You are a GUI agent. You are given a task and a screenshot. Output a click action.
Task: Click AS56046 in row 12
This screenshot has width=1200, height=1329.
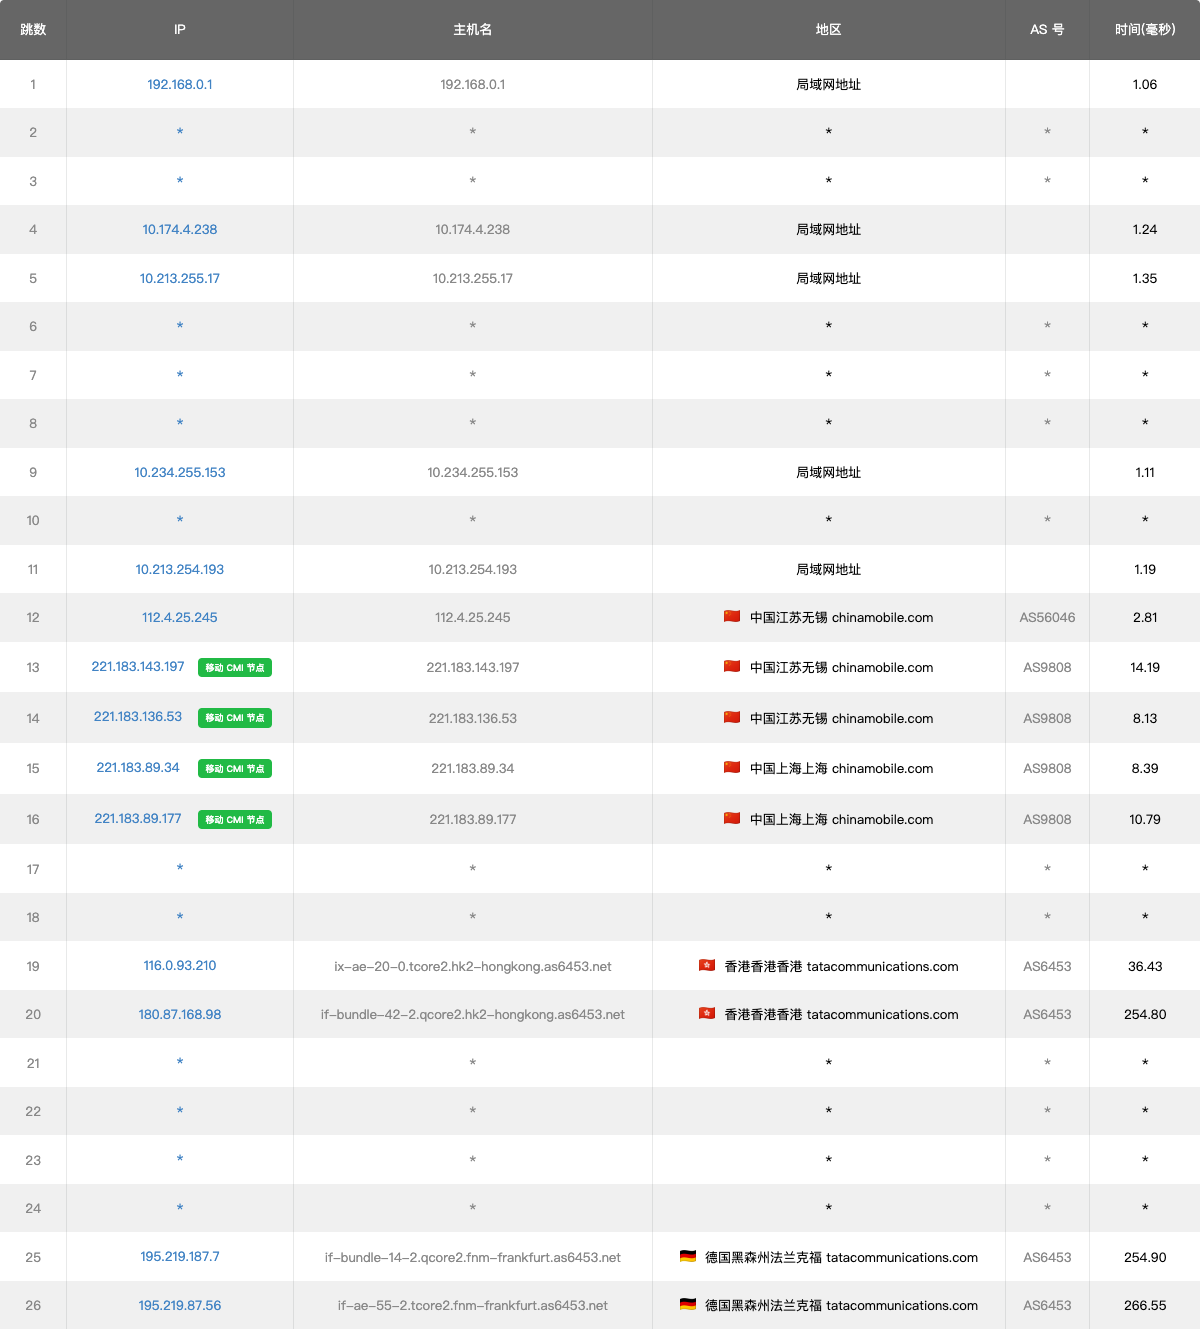point(1047,617)
